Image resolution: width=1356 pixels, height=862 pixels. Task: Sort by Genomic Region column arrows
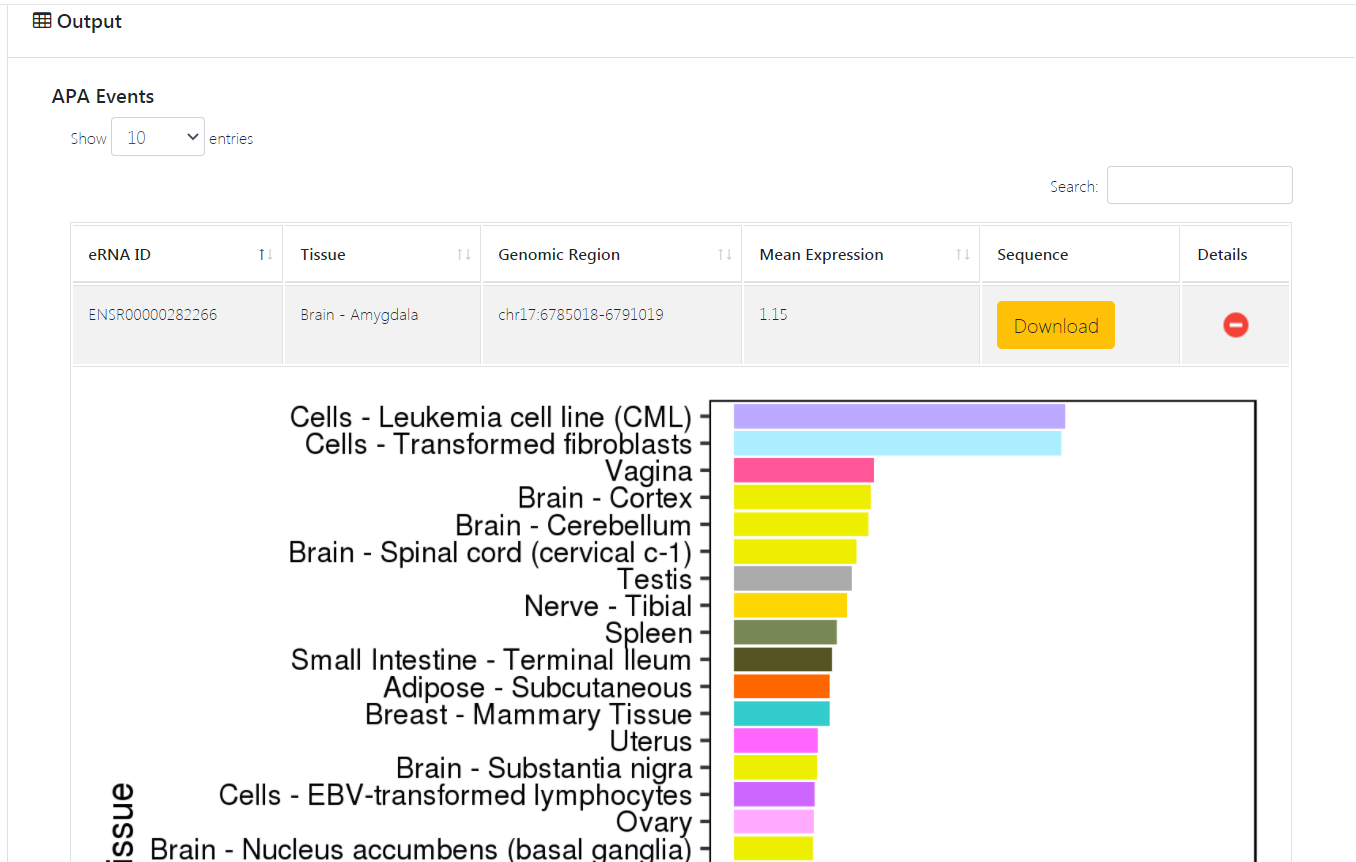pos(725,255)
